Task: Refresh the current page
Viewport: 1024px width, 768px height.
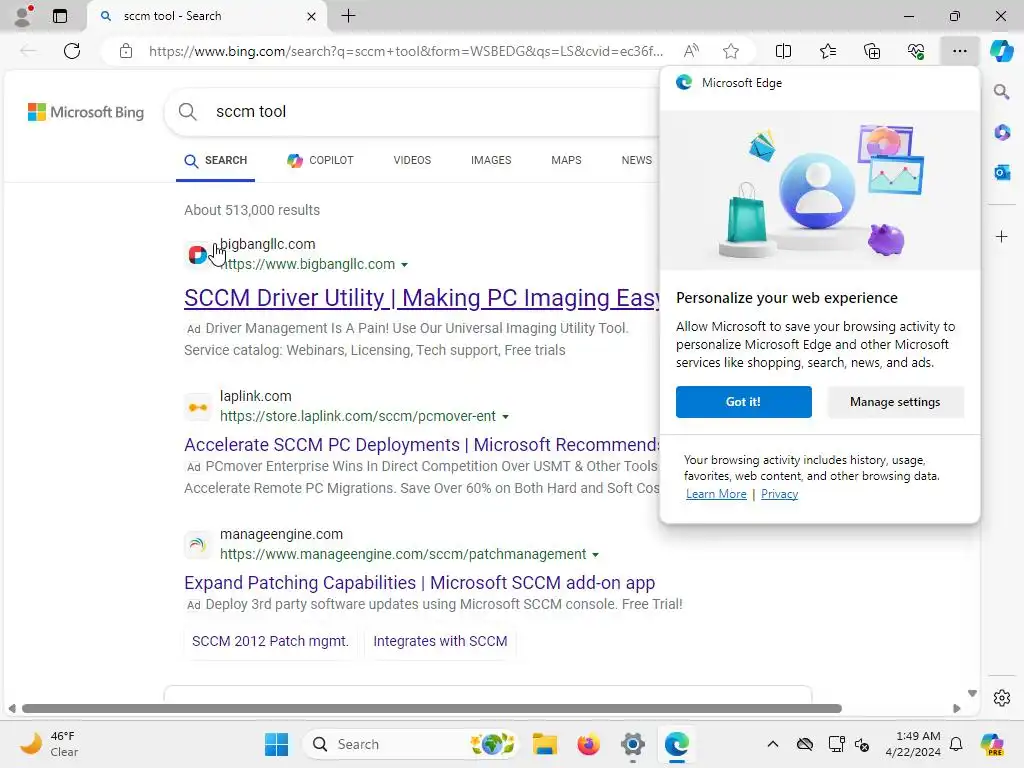Action: [x=72, y=51]
